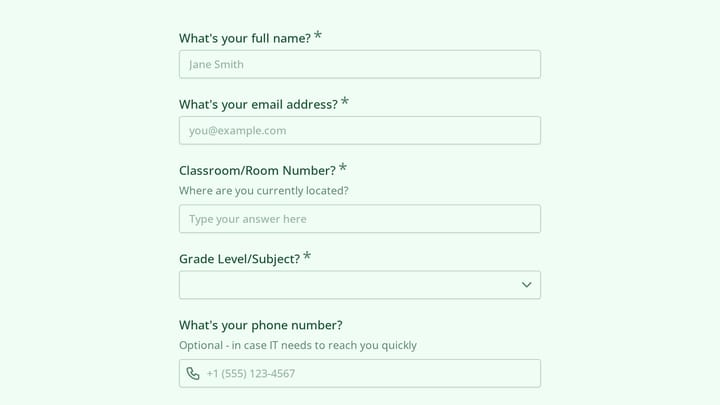The width and height of the screenshot is (720, 405).
Task: Click the "+1 (555) 123-4567" placeholder text
Action: (x=251, y=373)
